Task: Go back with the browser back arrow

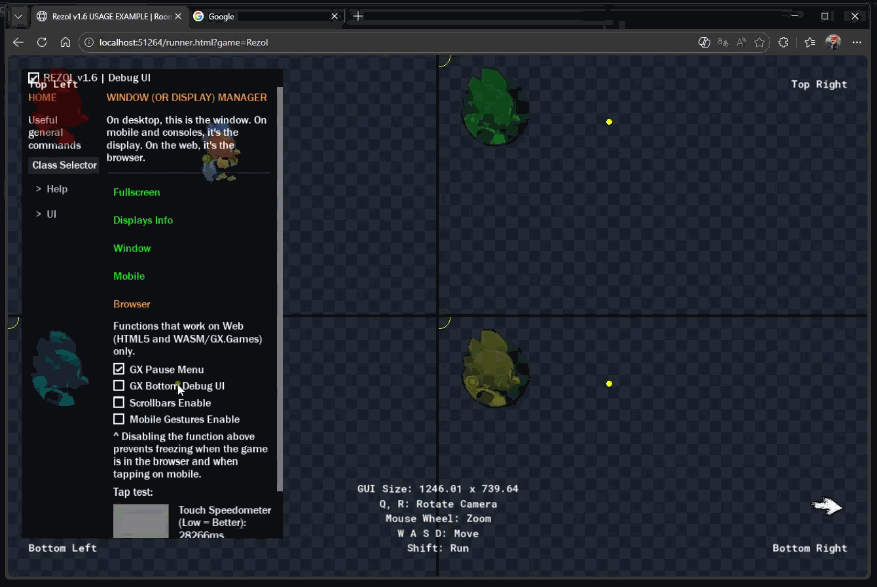Action: point(18,42)
